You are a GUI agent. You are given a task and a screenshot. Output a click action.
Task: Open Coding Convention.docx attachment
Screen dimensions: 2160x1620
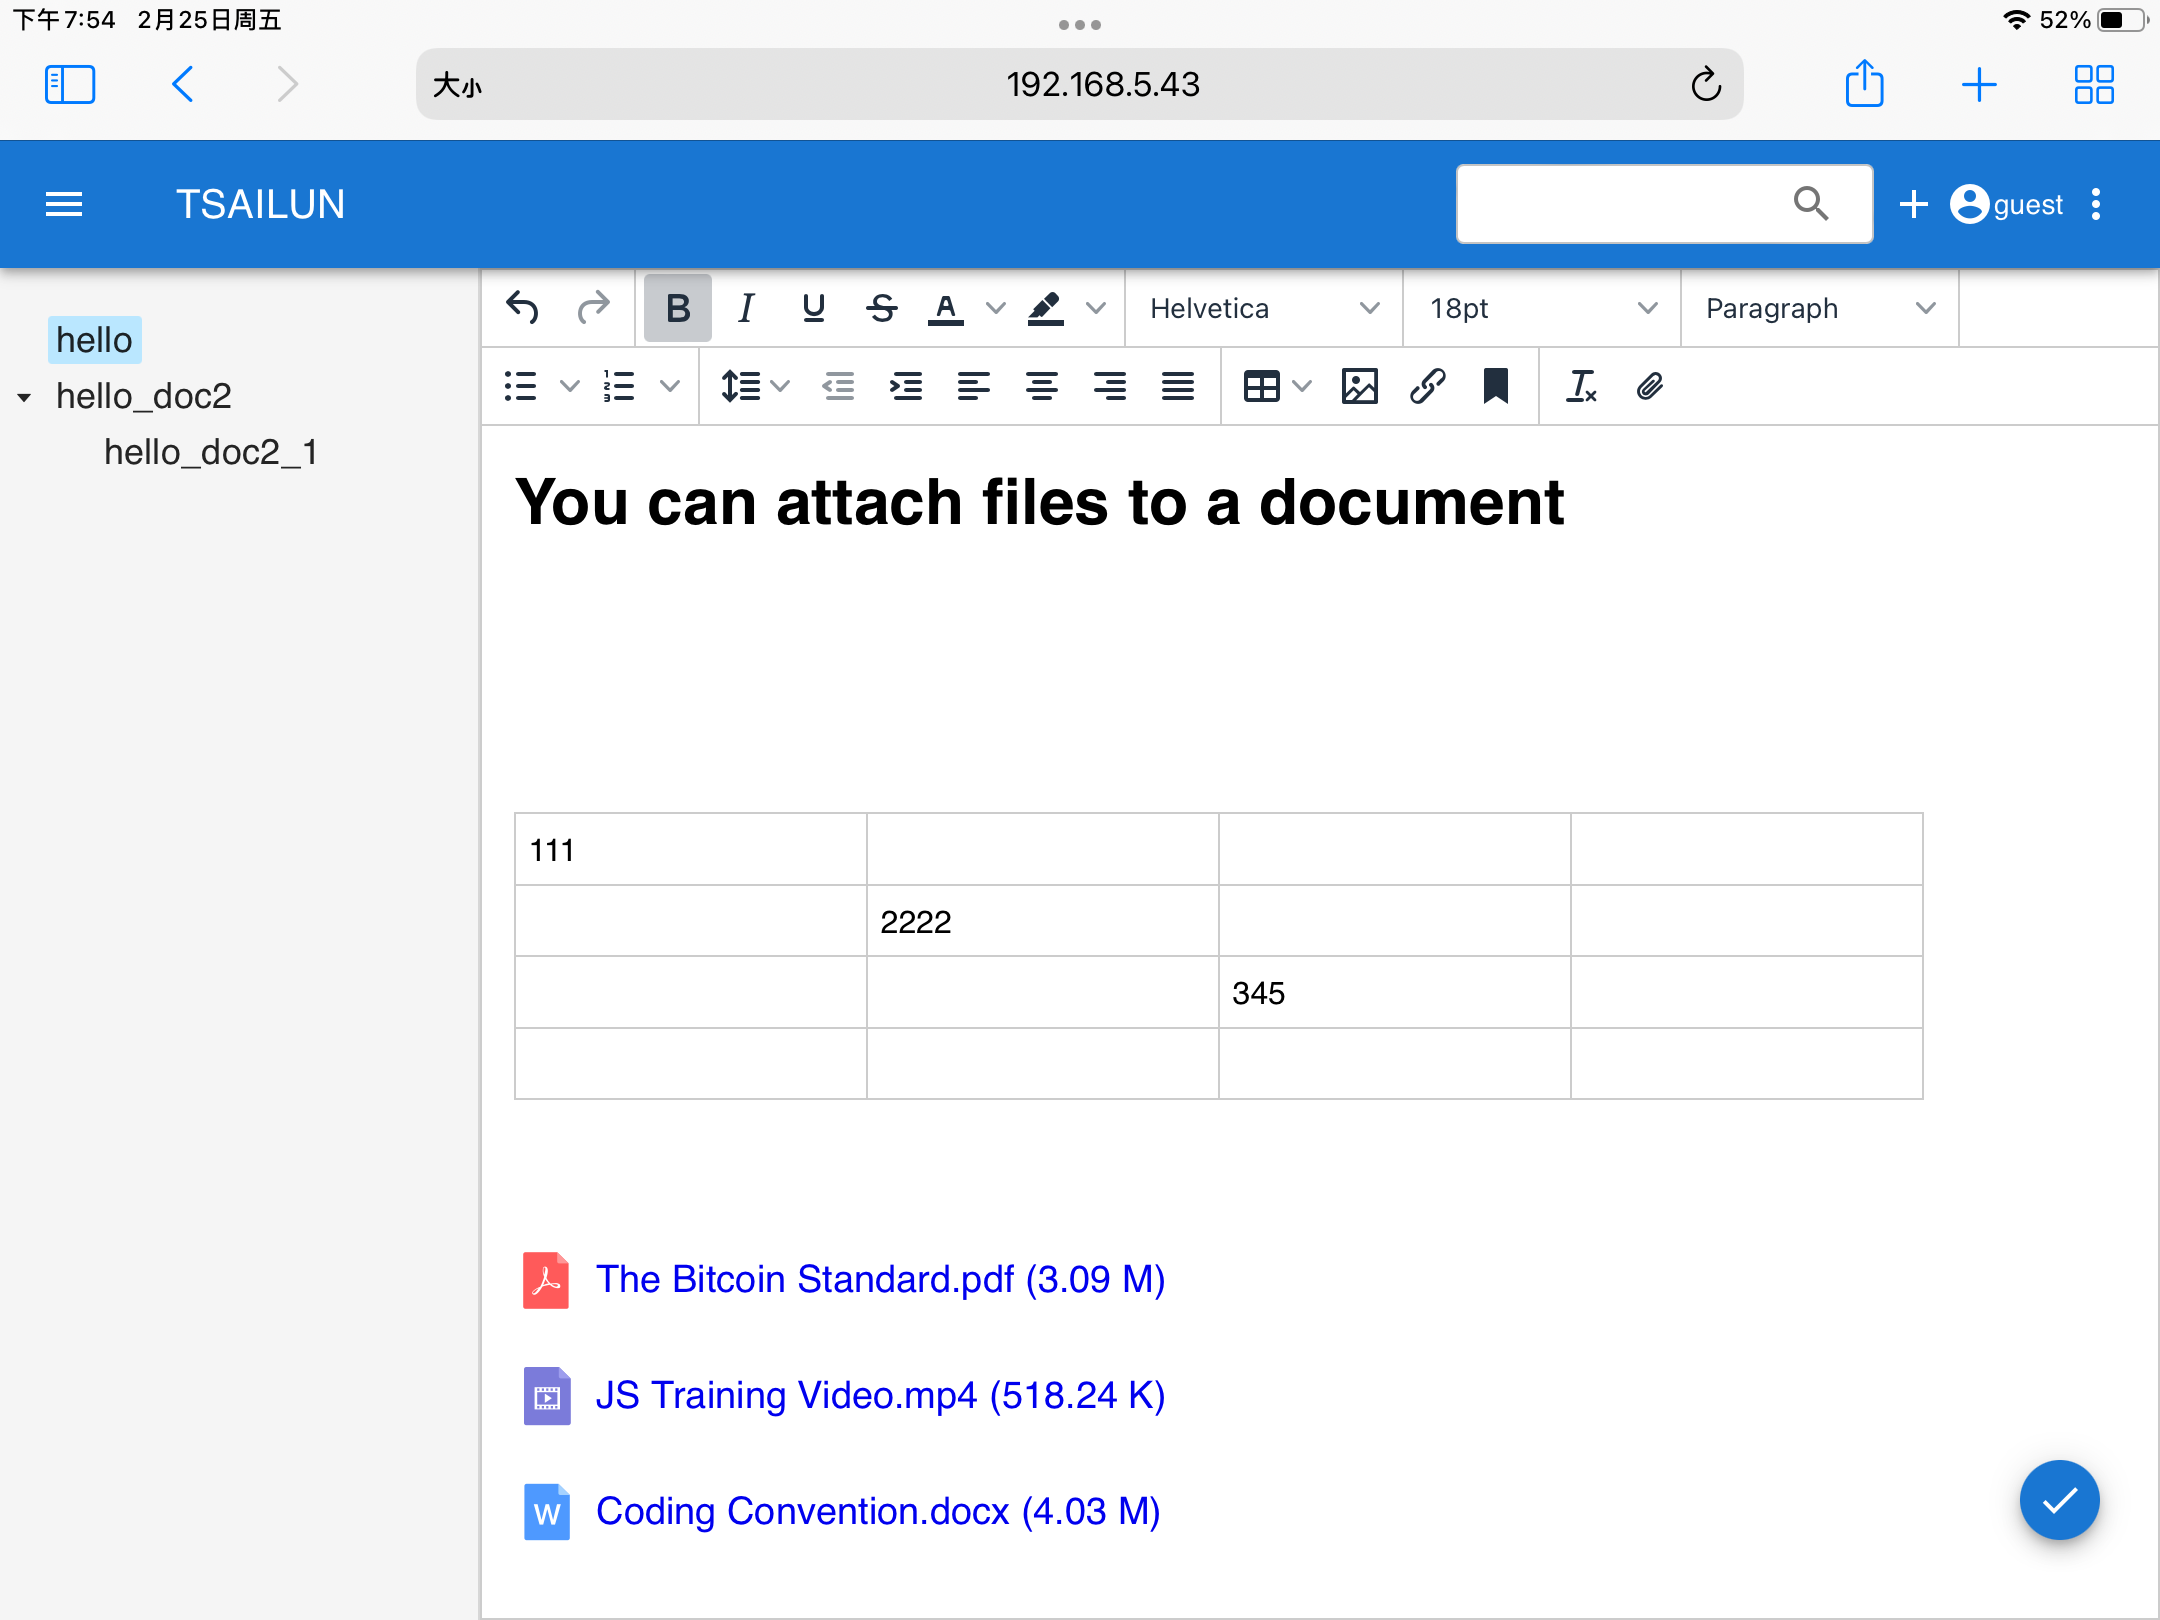[x=878, y=1511]
